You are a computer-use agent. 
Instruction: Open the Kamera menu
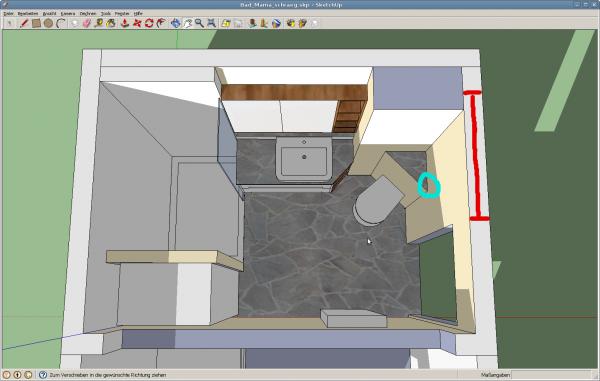click(x=68, y=13)
